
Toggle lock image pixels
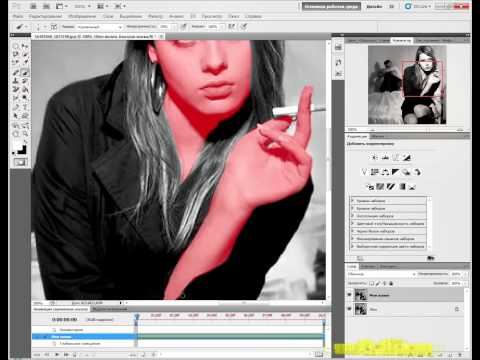(x=378, y=283)
